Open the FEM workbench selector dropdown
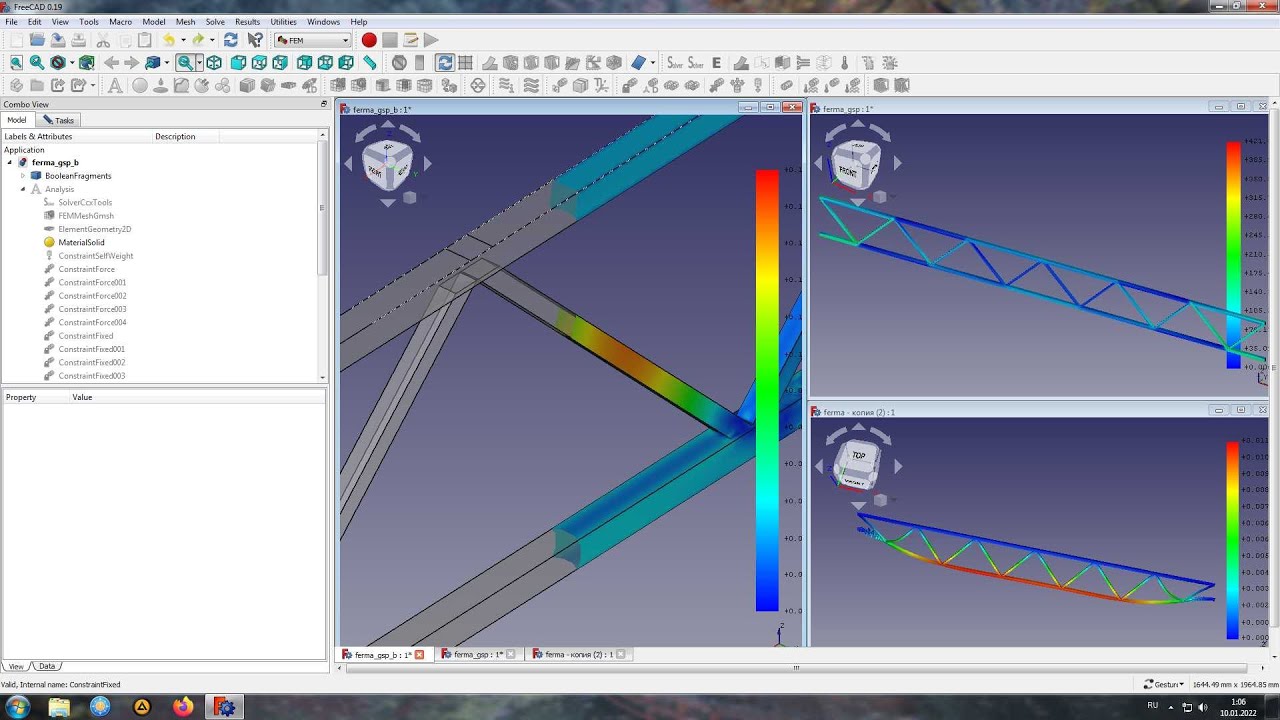Image resolution: width=1280 pixels, height=720 pixels. point(313,40)
